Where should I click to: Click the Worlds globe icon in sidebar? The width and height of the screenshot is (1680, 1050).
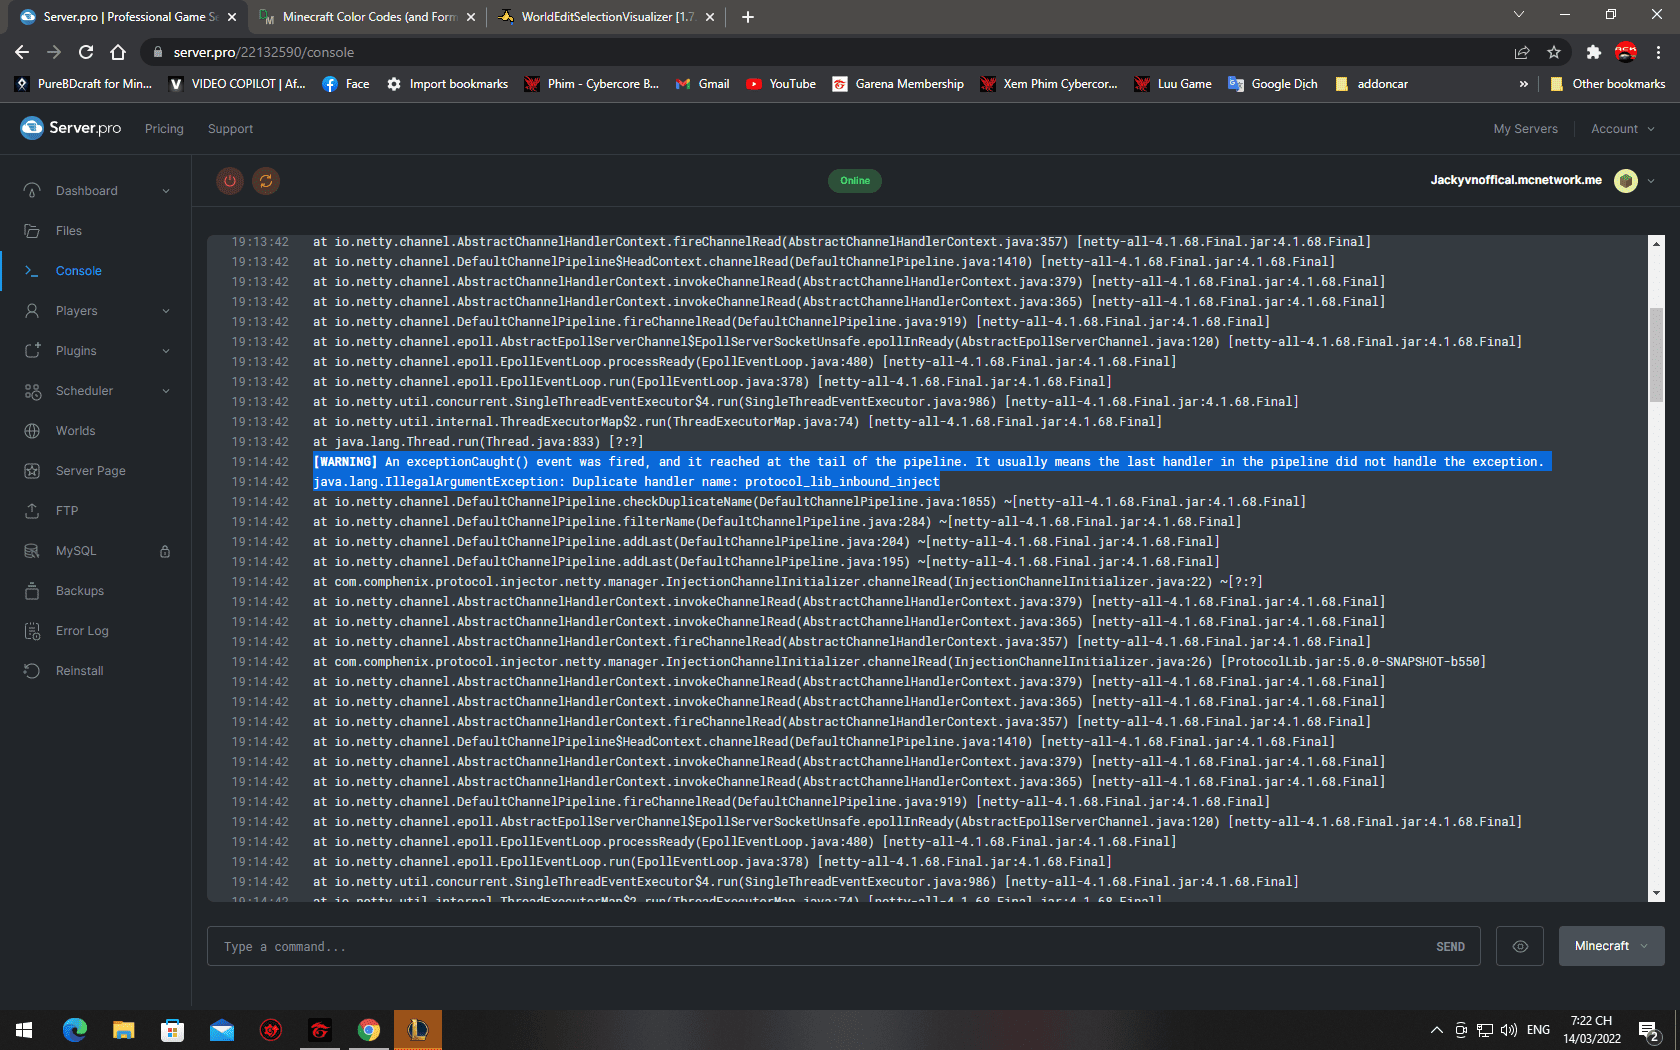[x=32, y=431]
